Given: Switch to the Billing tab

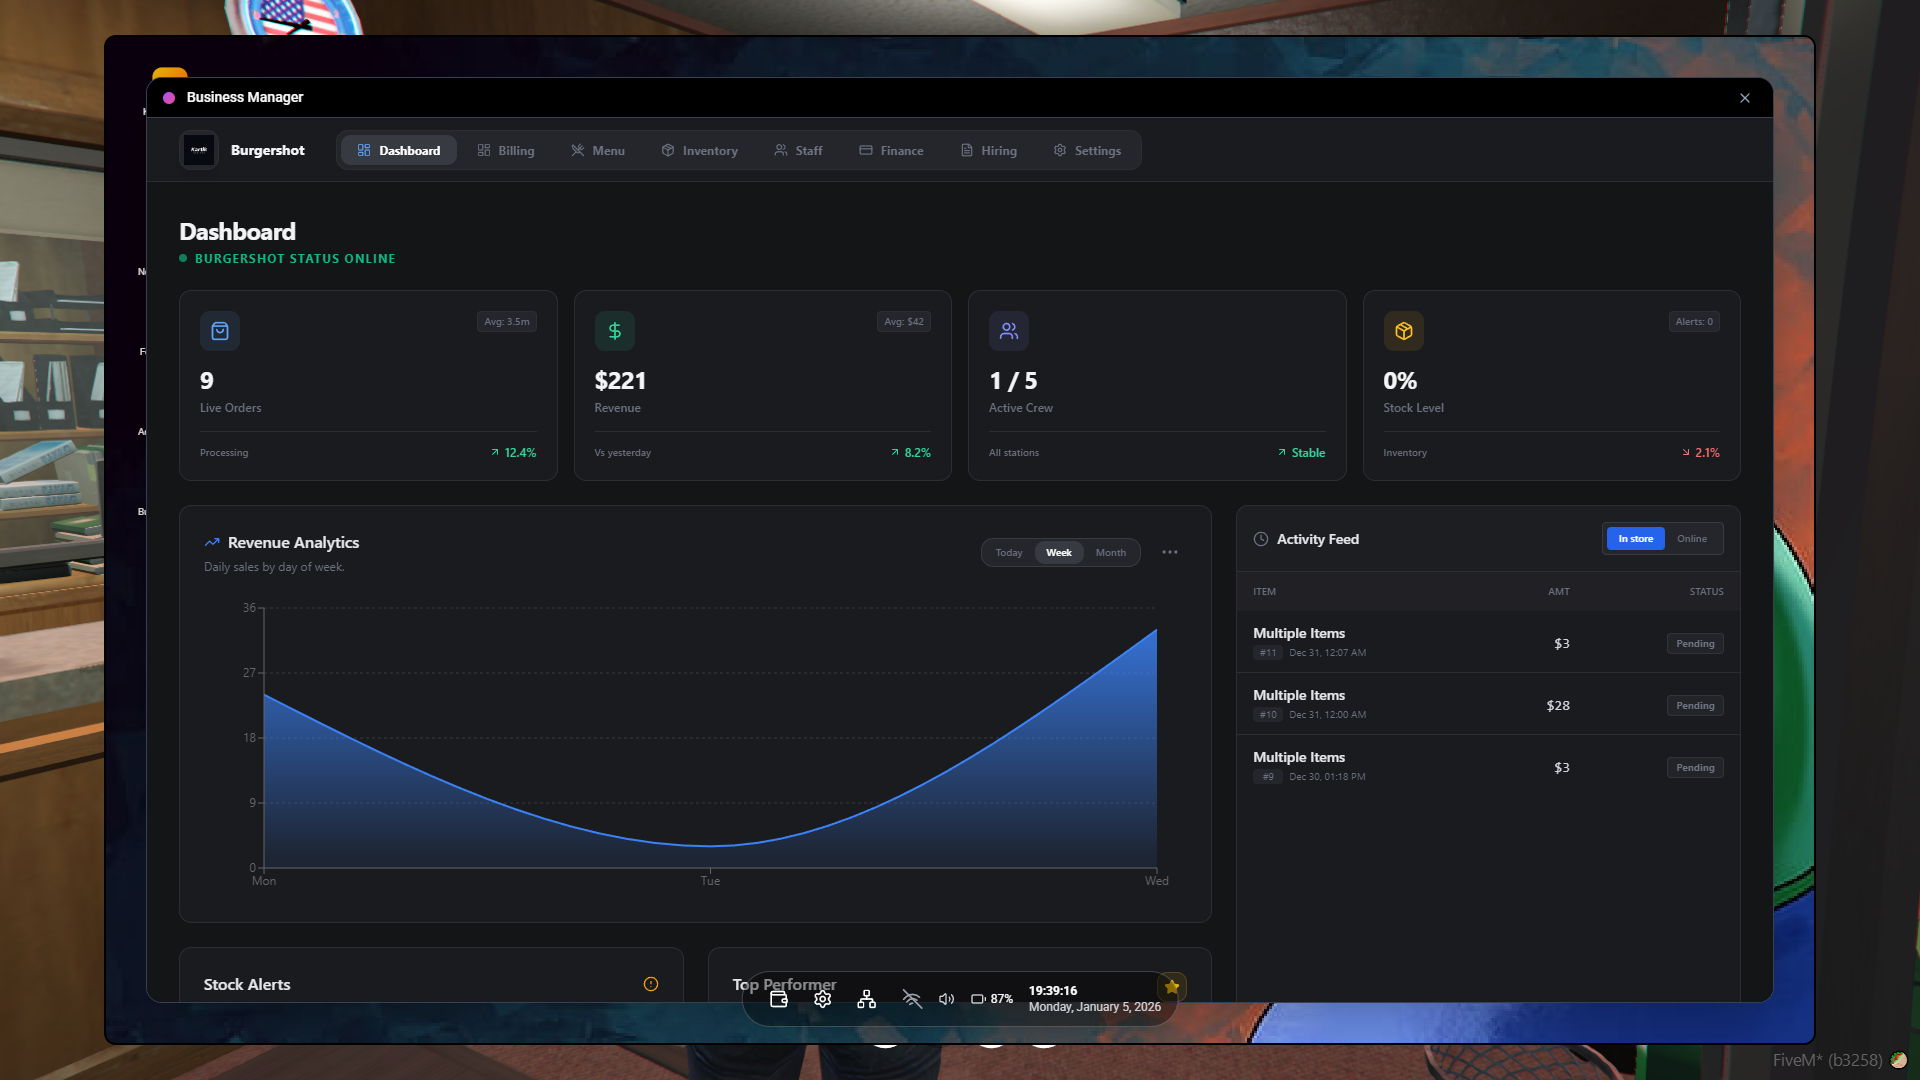Looking at the screenshot, I should click(506, 150).
